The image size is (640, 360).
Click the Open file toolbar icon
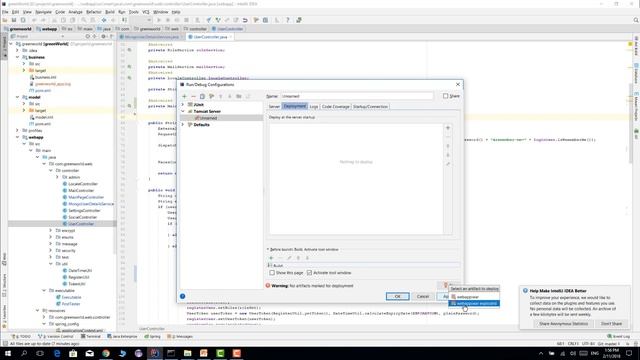pos(5,20)
